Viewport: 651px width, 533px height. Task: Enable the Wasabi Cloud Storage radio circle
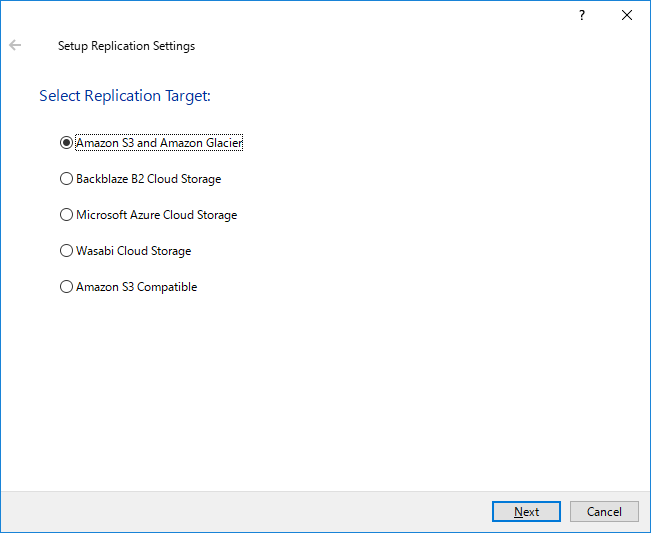[x=66, y=251]
